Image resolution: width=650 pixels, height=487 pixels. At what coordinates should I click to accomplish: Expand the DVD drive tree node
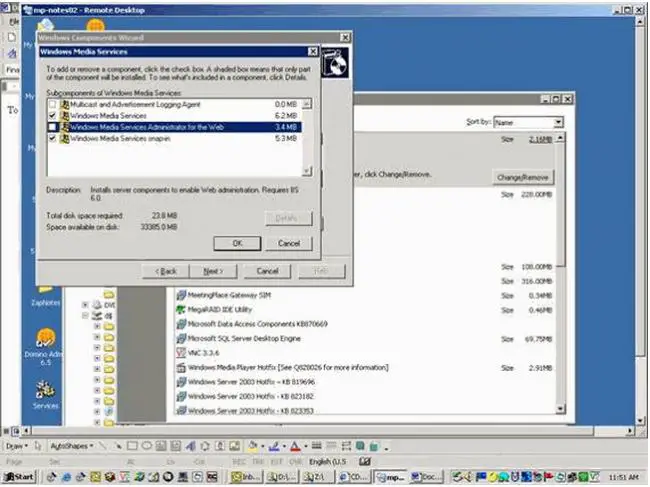[85, 305]
